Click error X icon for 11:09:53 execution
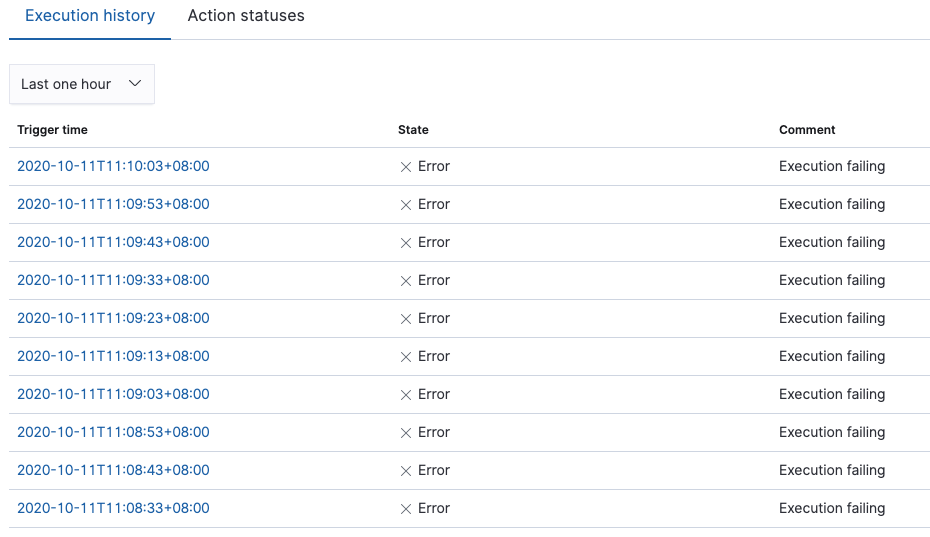This screenshot has width=930, height=537. (x=406, y=205)
